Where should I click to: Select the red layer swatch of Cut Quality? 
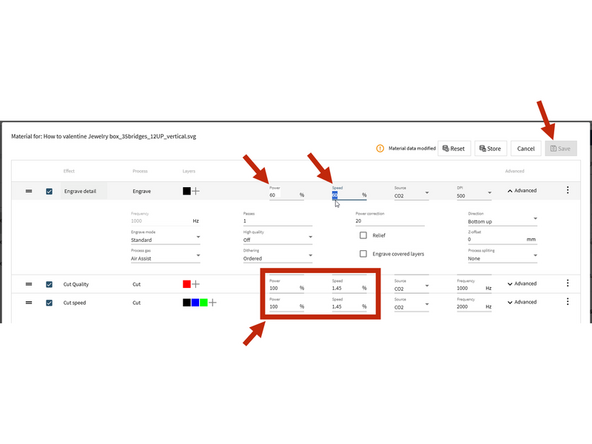(187, 284)
